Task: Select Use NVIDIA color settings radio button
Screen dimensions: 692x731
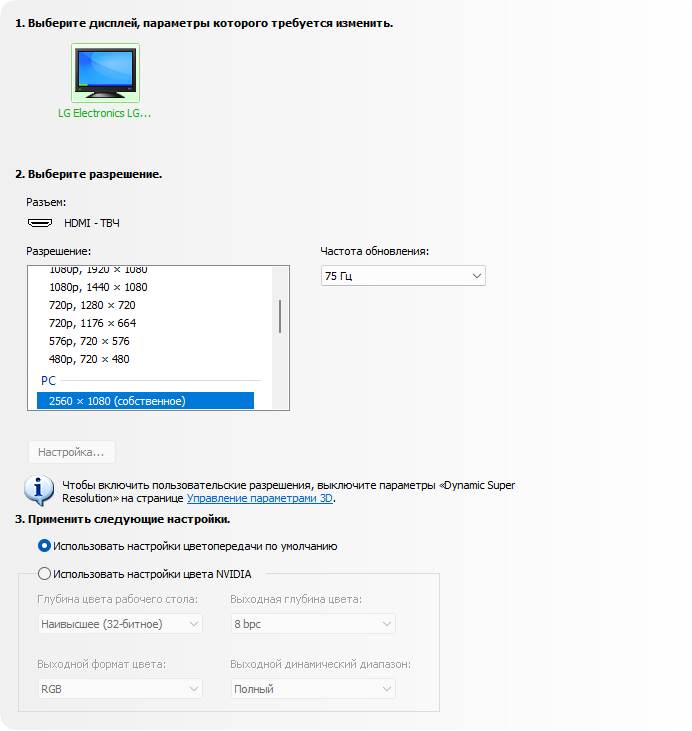Action: coord(44,573)
